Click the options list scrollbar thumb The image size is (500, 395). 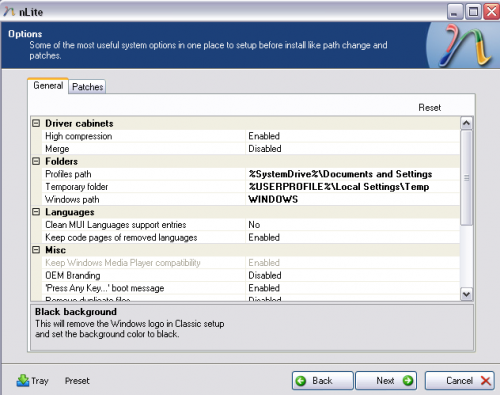tap(466, 178)
